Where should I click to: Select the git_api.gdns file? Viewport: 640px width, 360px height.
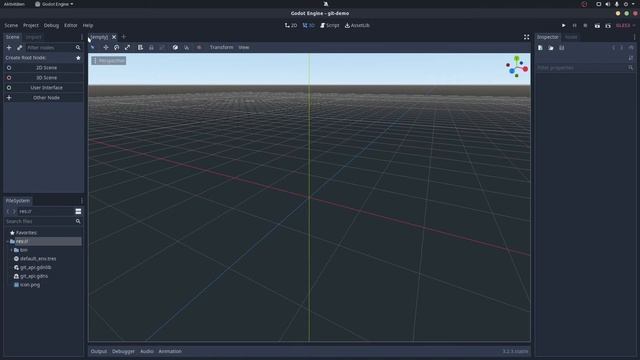coord(34,276)
